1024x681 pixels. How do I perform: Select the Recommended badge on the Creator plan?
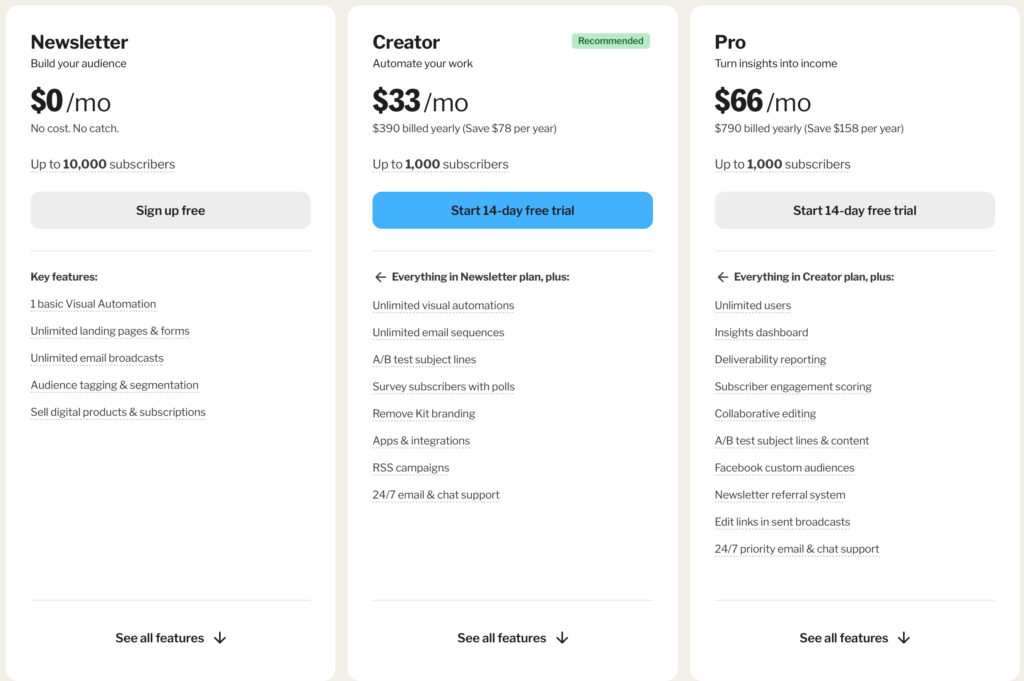610,41
